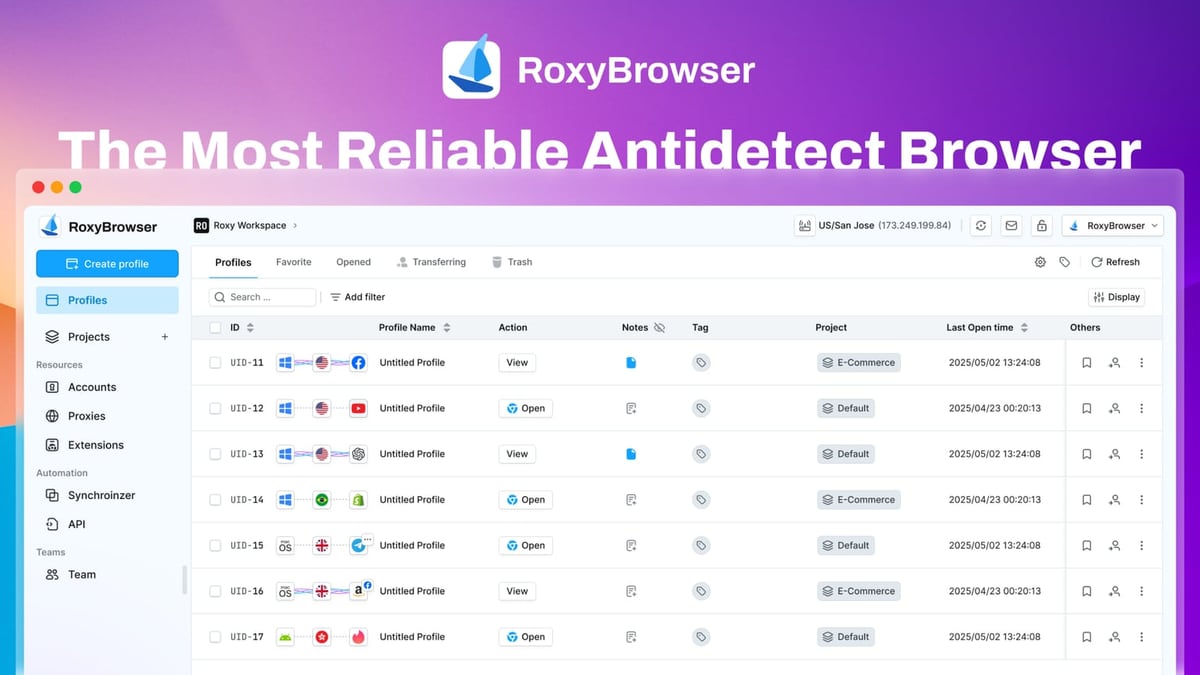Open the blue note icon for UID-11
The width and height of the screenshot is (1200, 675).
pyautogui.click(x=631, y=363)
